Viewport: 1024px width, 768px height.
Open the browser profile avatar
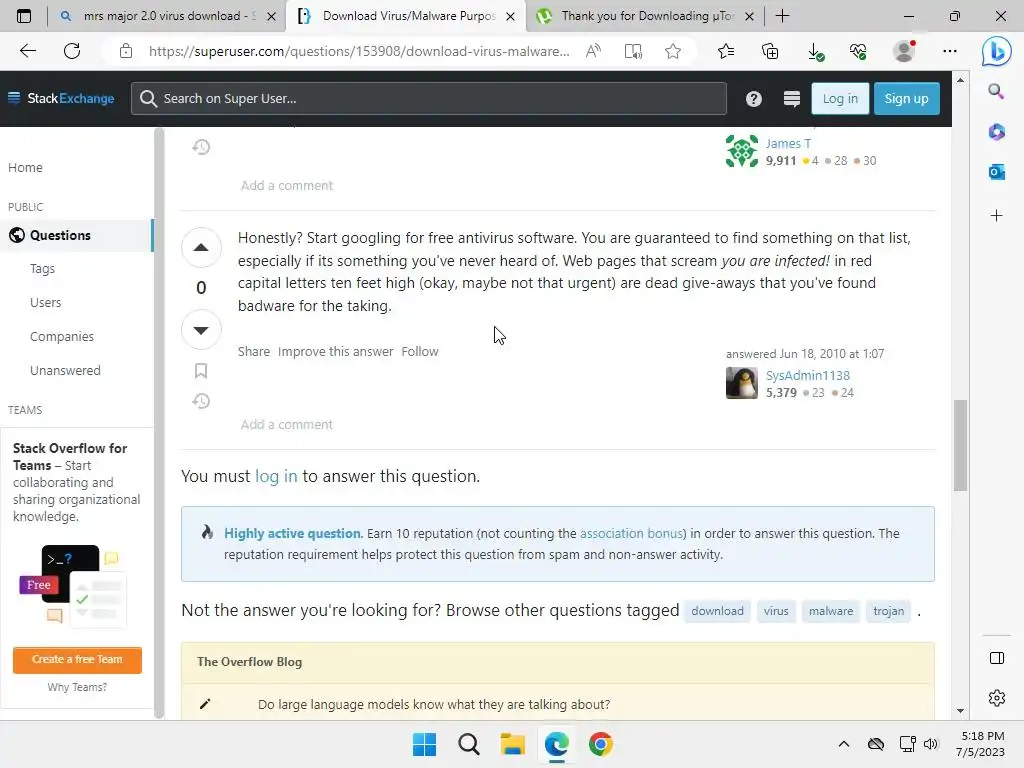point(904,51)
